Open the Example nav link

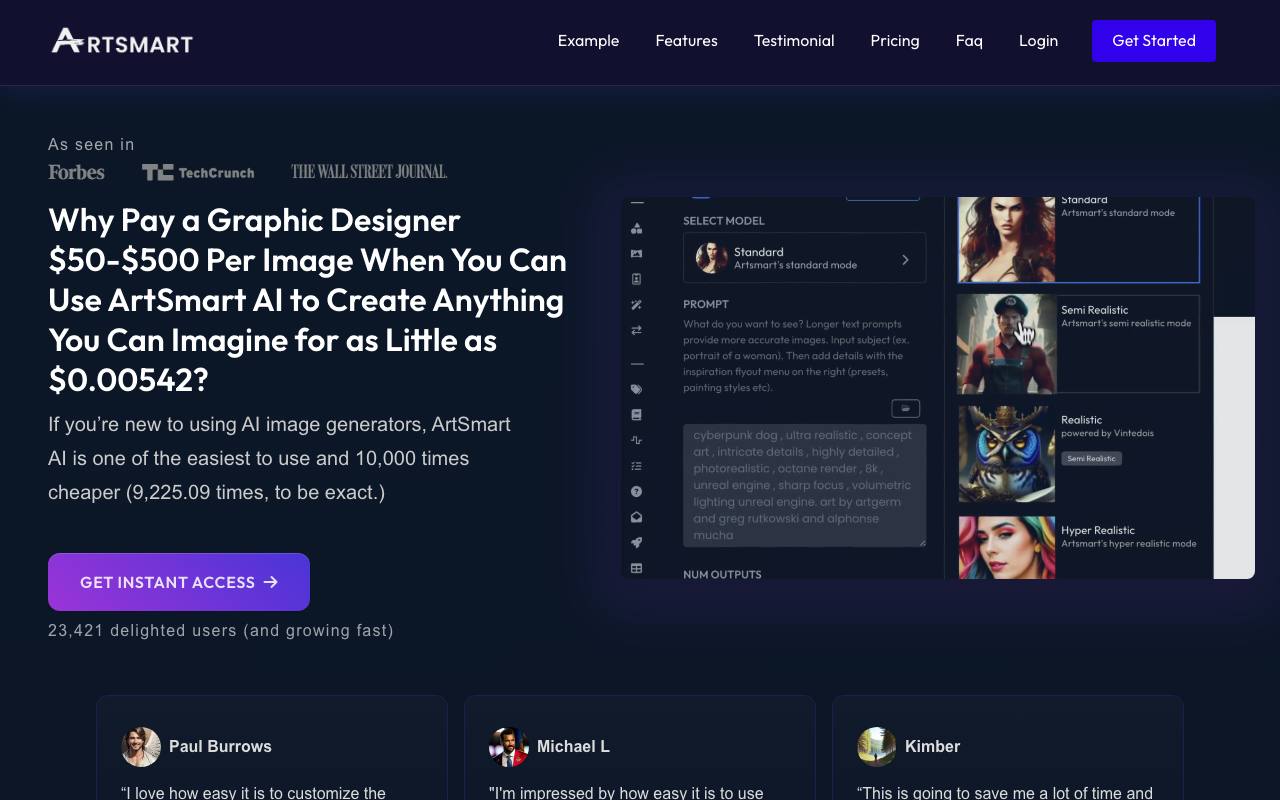588,41
